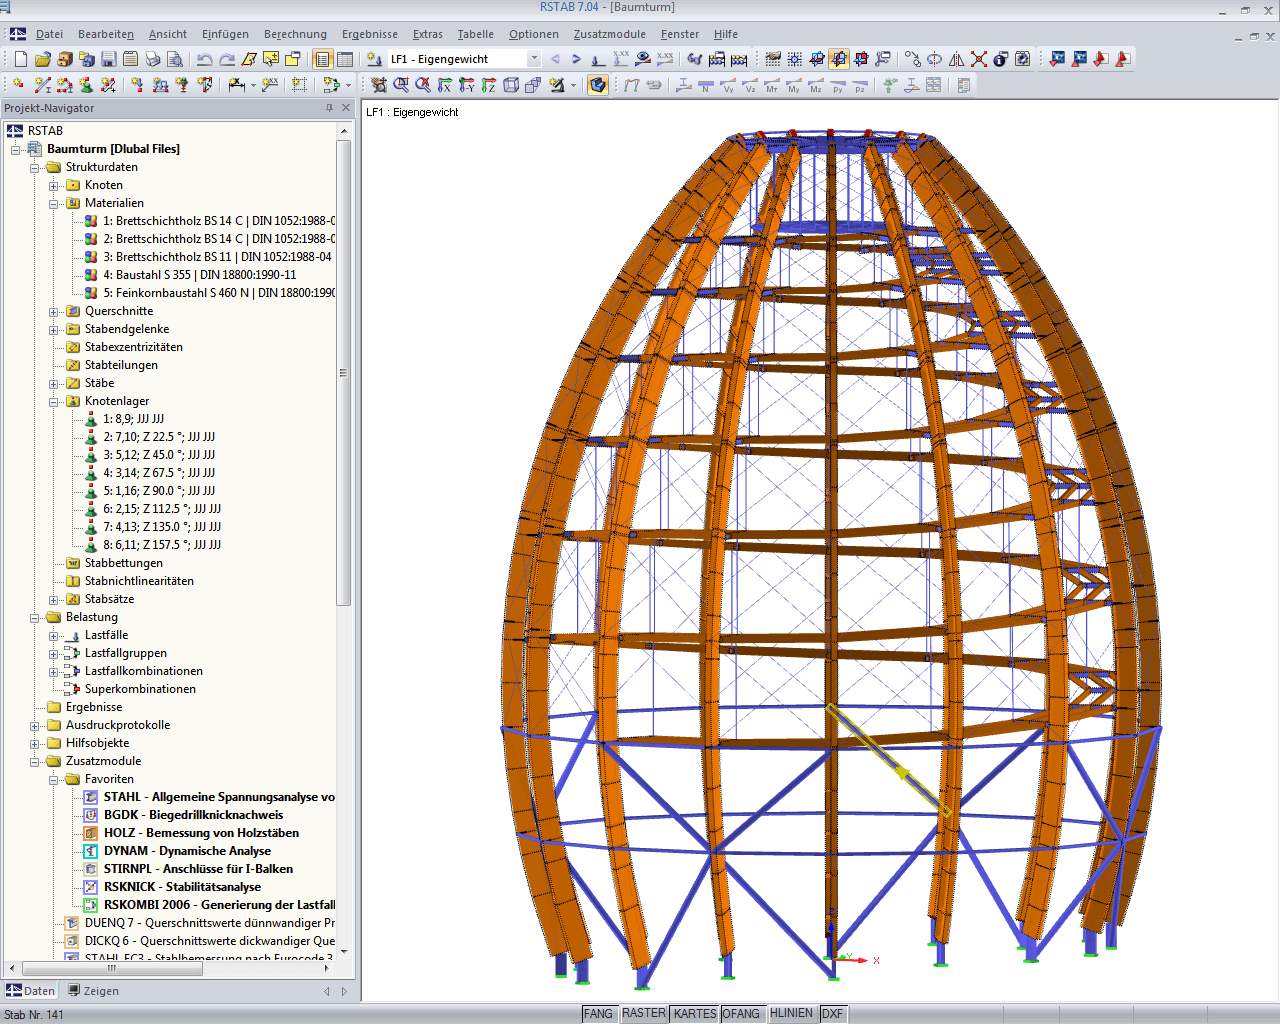Toggle OFANG object snap in status bar
This screenshot has height=1024, width=1280.
[741, 1014]
